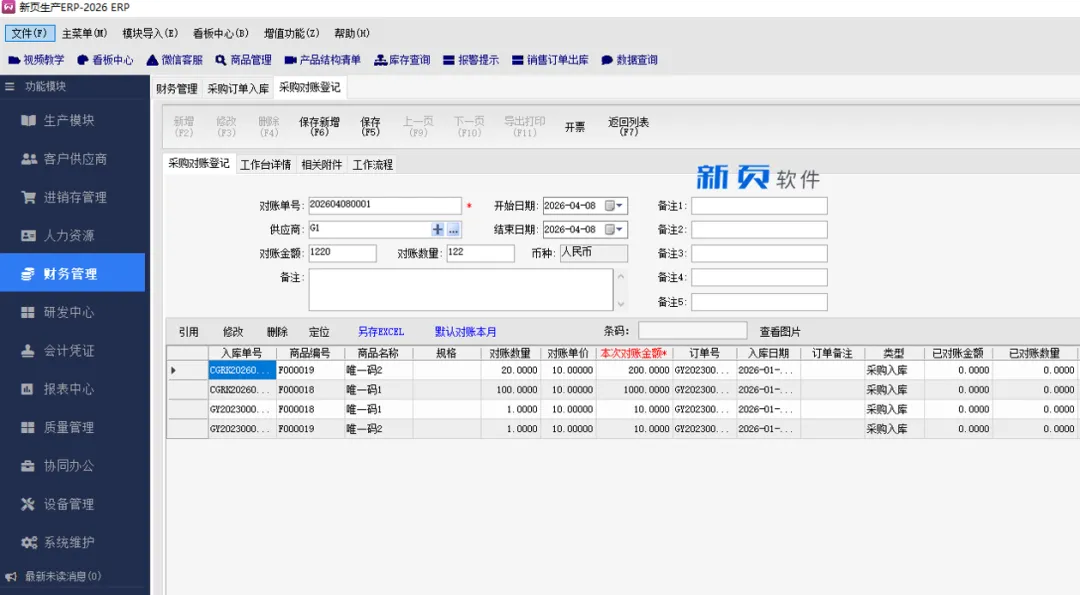The height and width of the screenshot is (595, 1080).
Task: Open the 研发中心 sidebar module
Action: pyautogui.click(x=72, y=312)
